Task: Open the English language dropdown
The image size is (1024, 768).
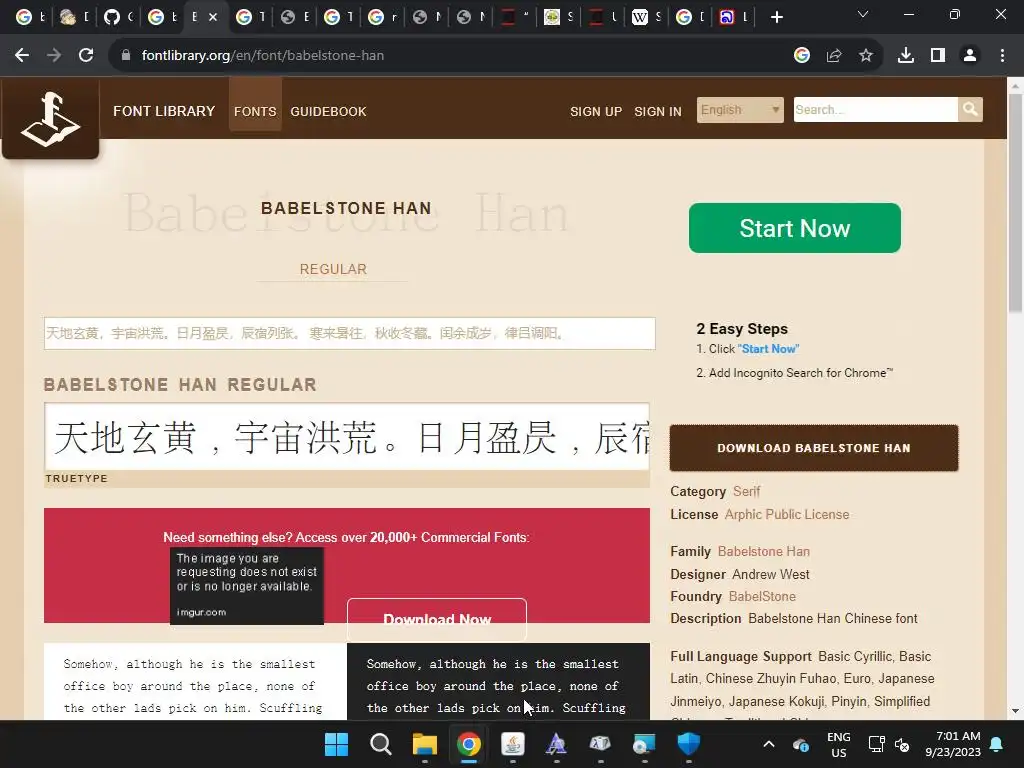Action: coord(740,110)
